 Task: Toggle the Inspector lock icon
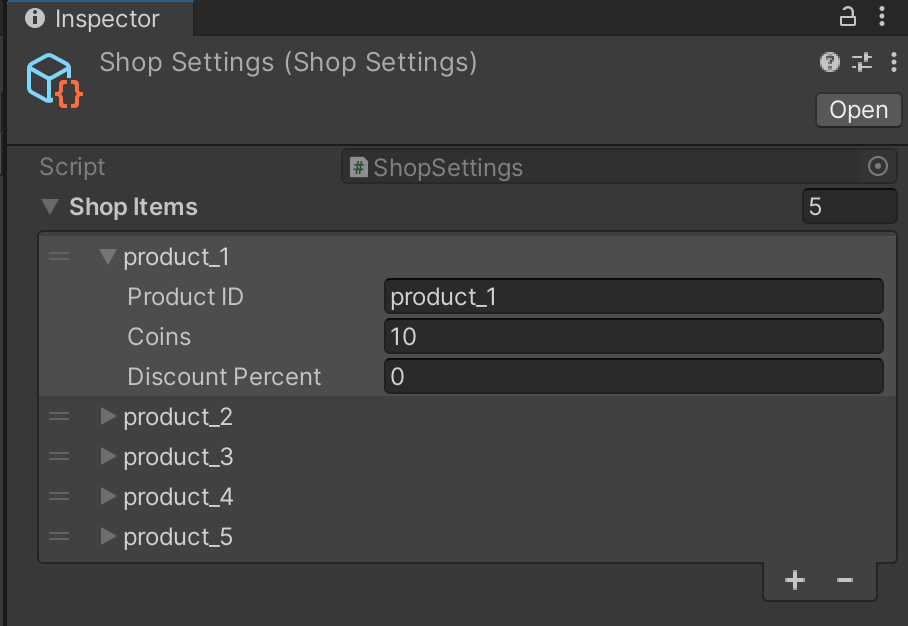(847, 17)
